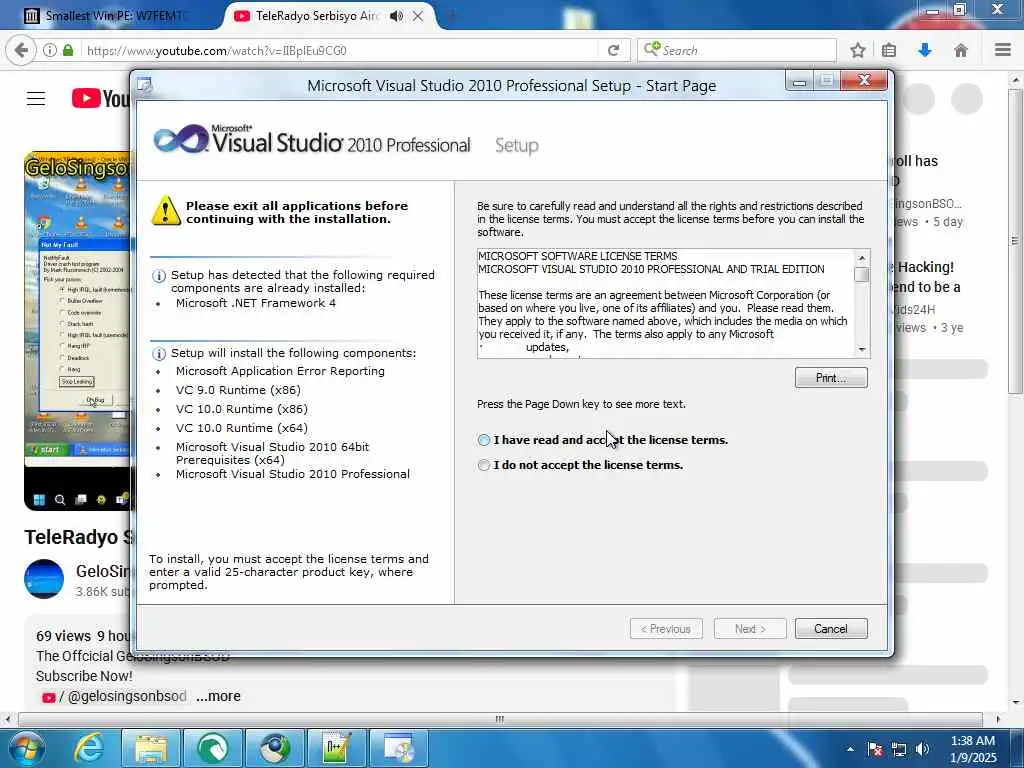Go to Firefox home page
1024x768 pixels.
pos(961,50)
